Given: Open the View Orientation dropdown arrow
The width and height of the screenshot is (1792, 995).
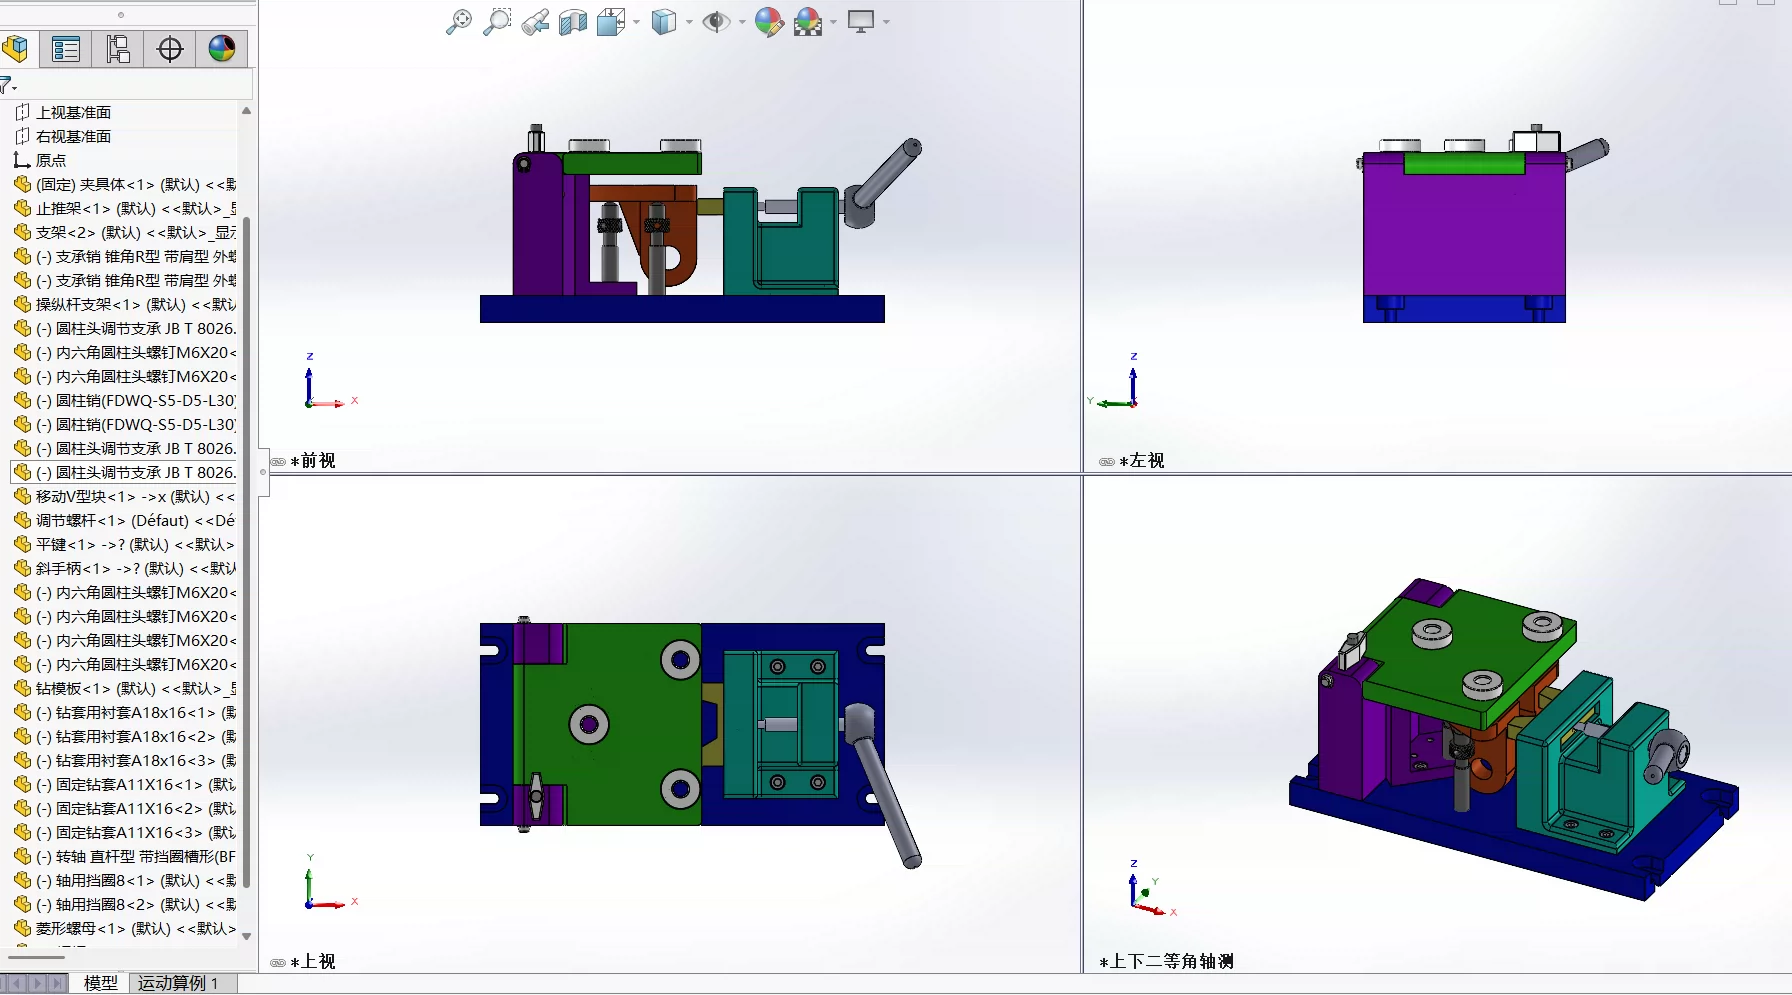Looking at the screenshot, I should click(x=636, y=22).
